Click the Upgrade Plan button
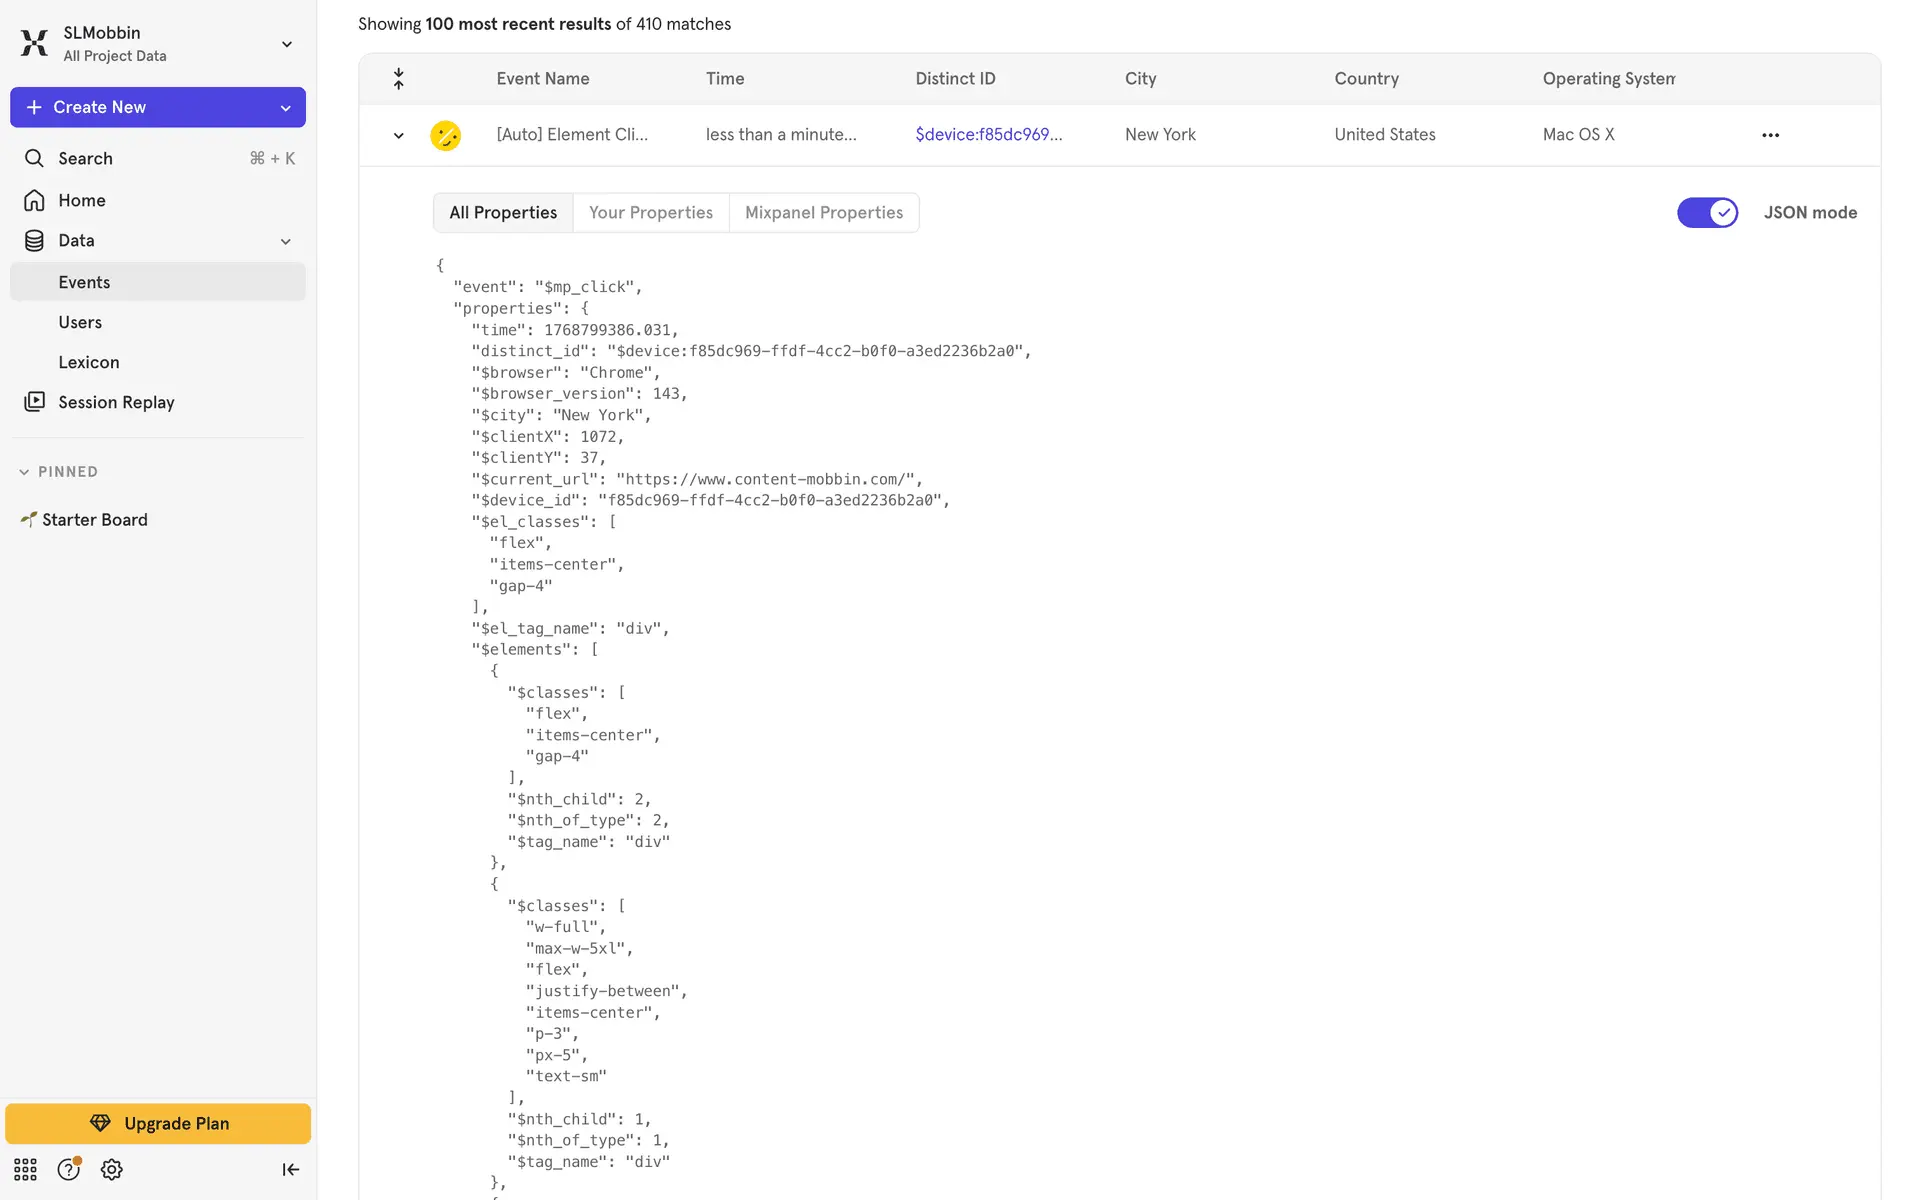The height and width of the screenshot is (1200, 1920). click(158, 1123)
